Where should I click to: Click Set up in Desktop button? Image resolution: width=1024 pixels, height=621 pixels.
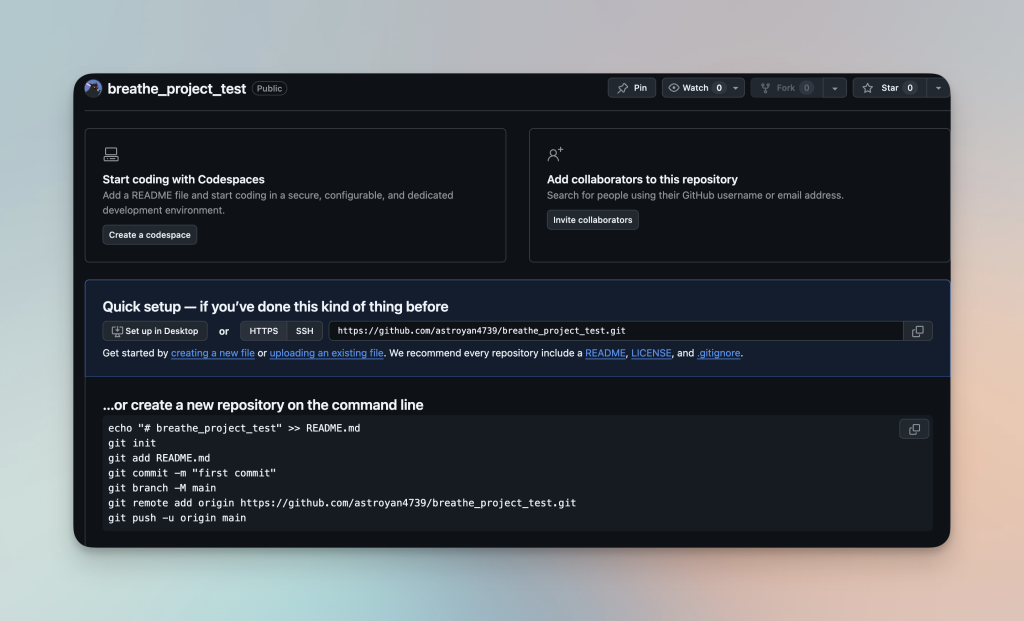pyautogui.click(x=155, y=331)
